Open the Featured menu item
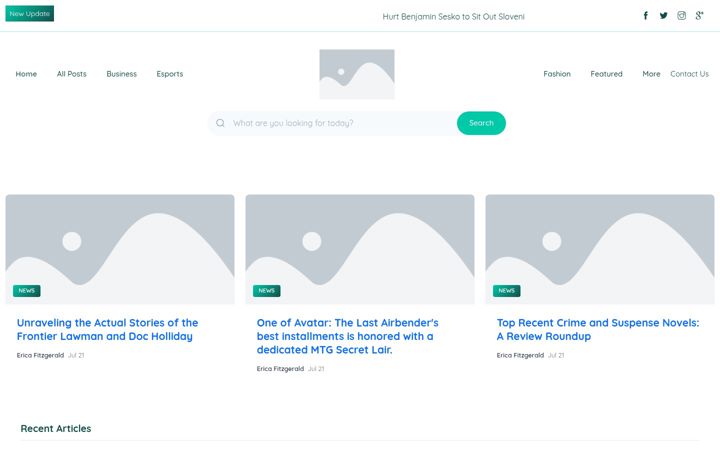Viewport: 720px width, 450px height. [x=606, y=74]
